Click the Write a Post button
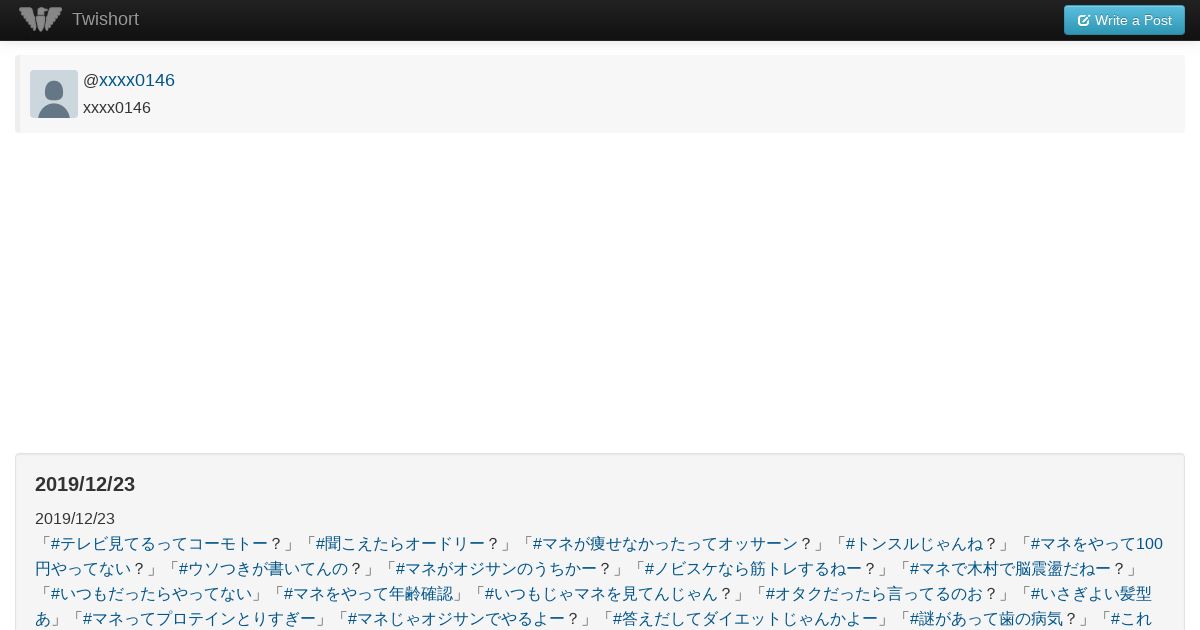This screenshot has width=1200, height=630. pos(1124,20)
